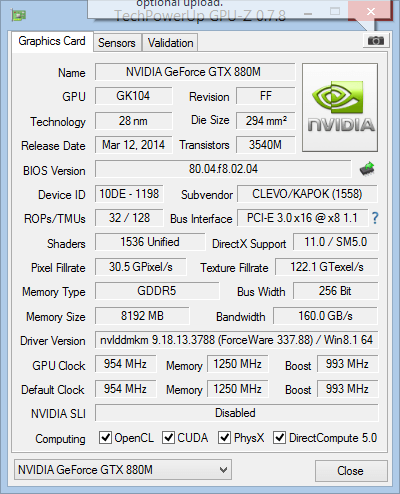
Task: Click the NVIDIA logo image
Action: [340, 108]
